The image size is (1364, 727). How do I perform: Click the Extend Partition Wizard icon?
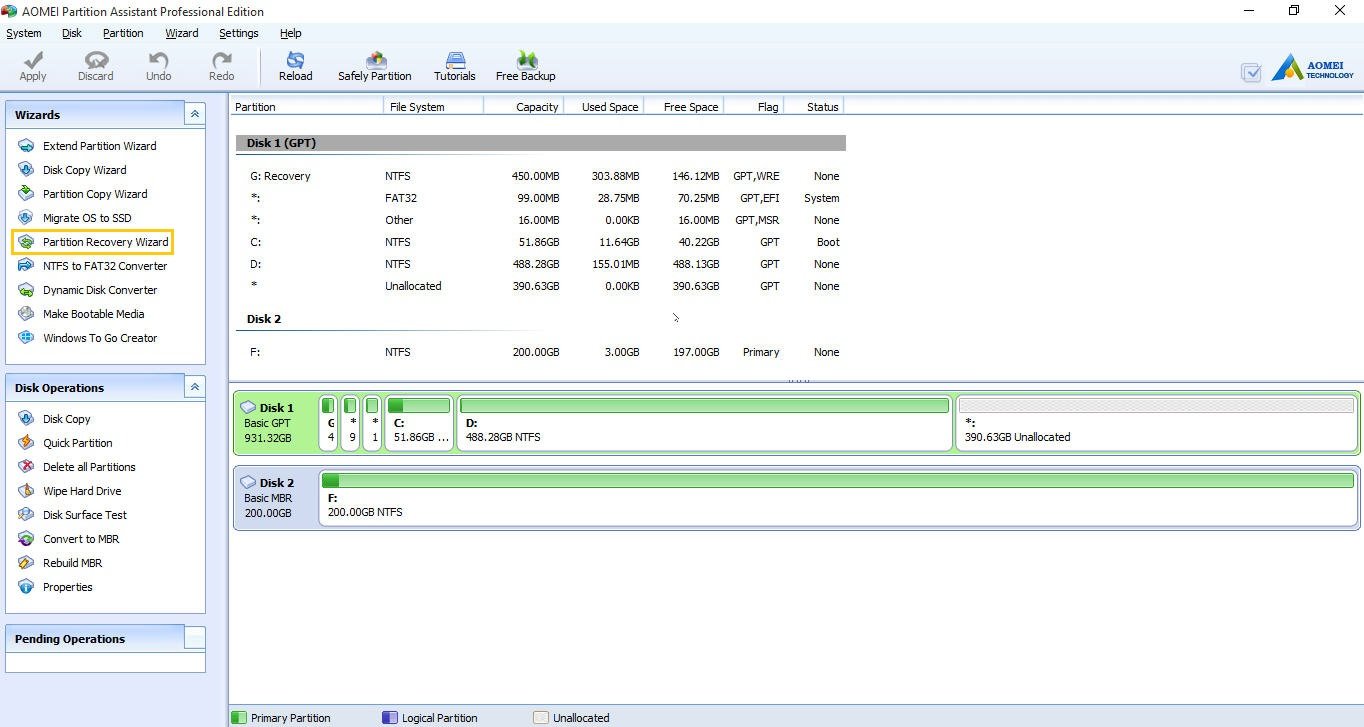(x=26, y=146)
